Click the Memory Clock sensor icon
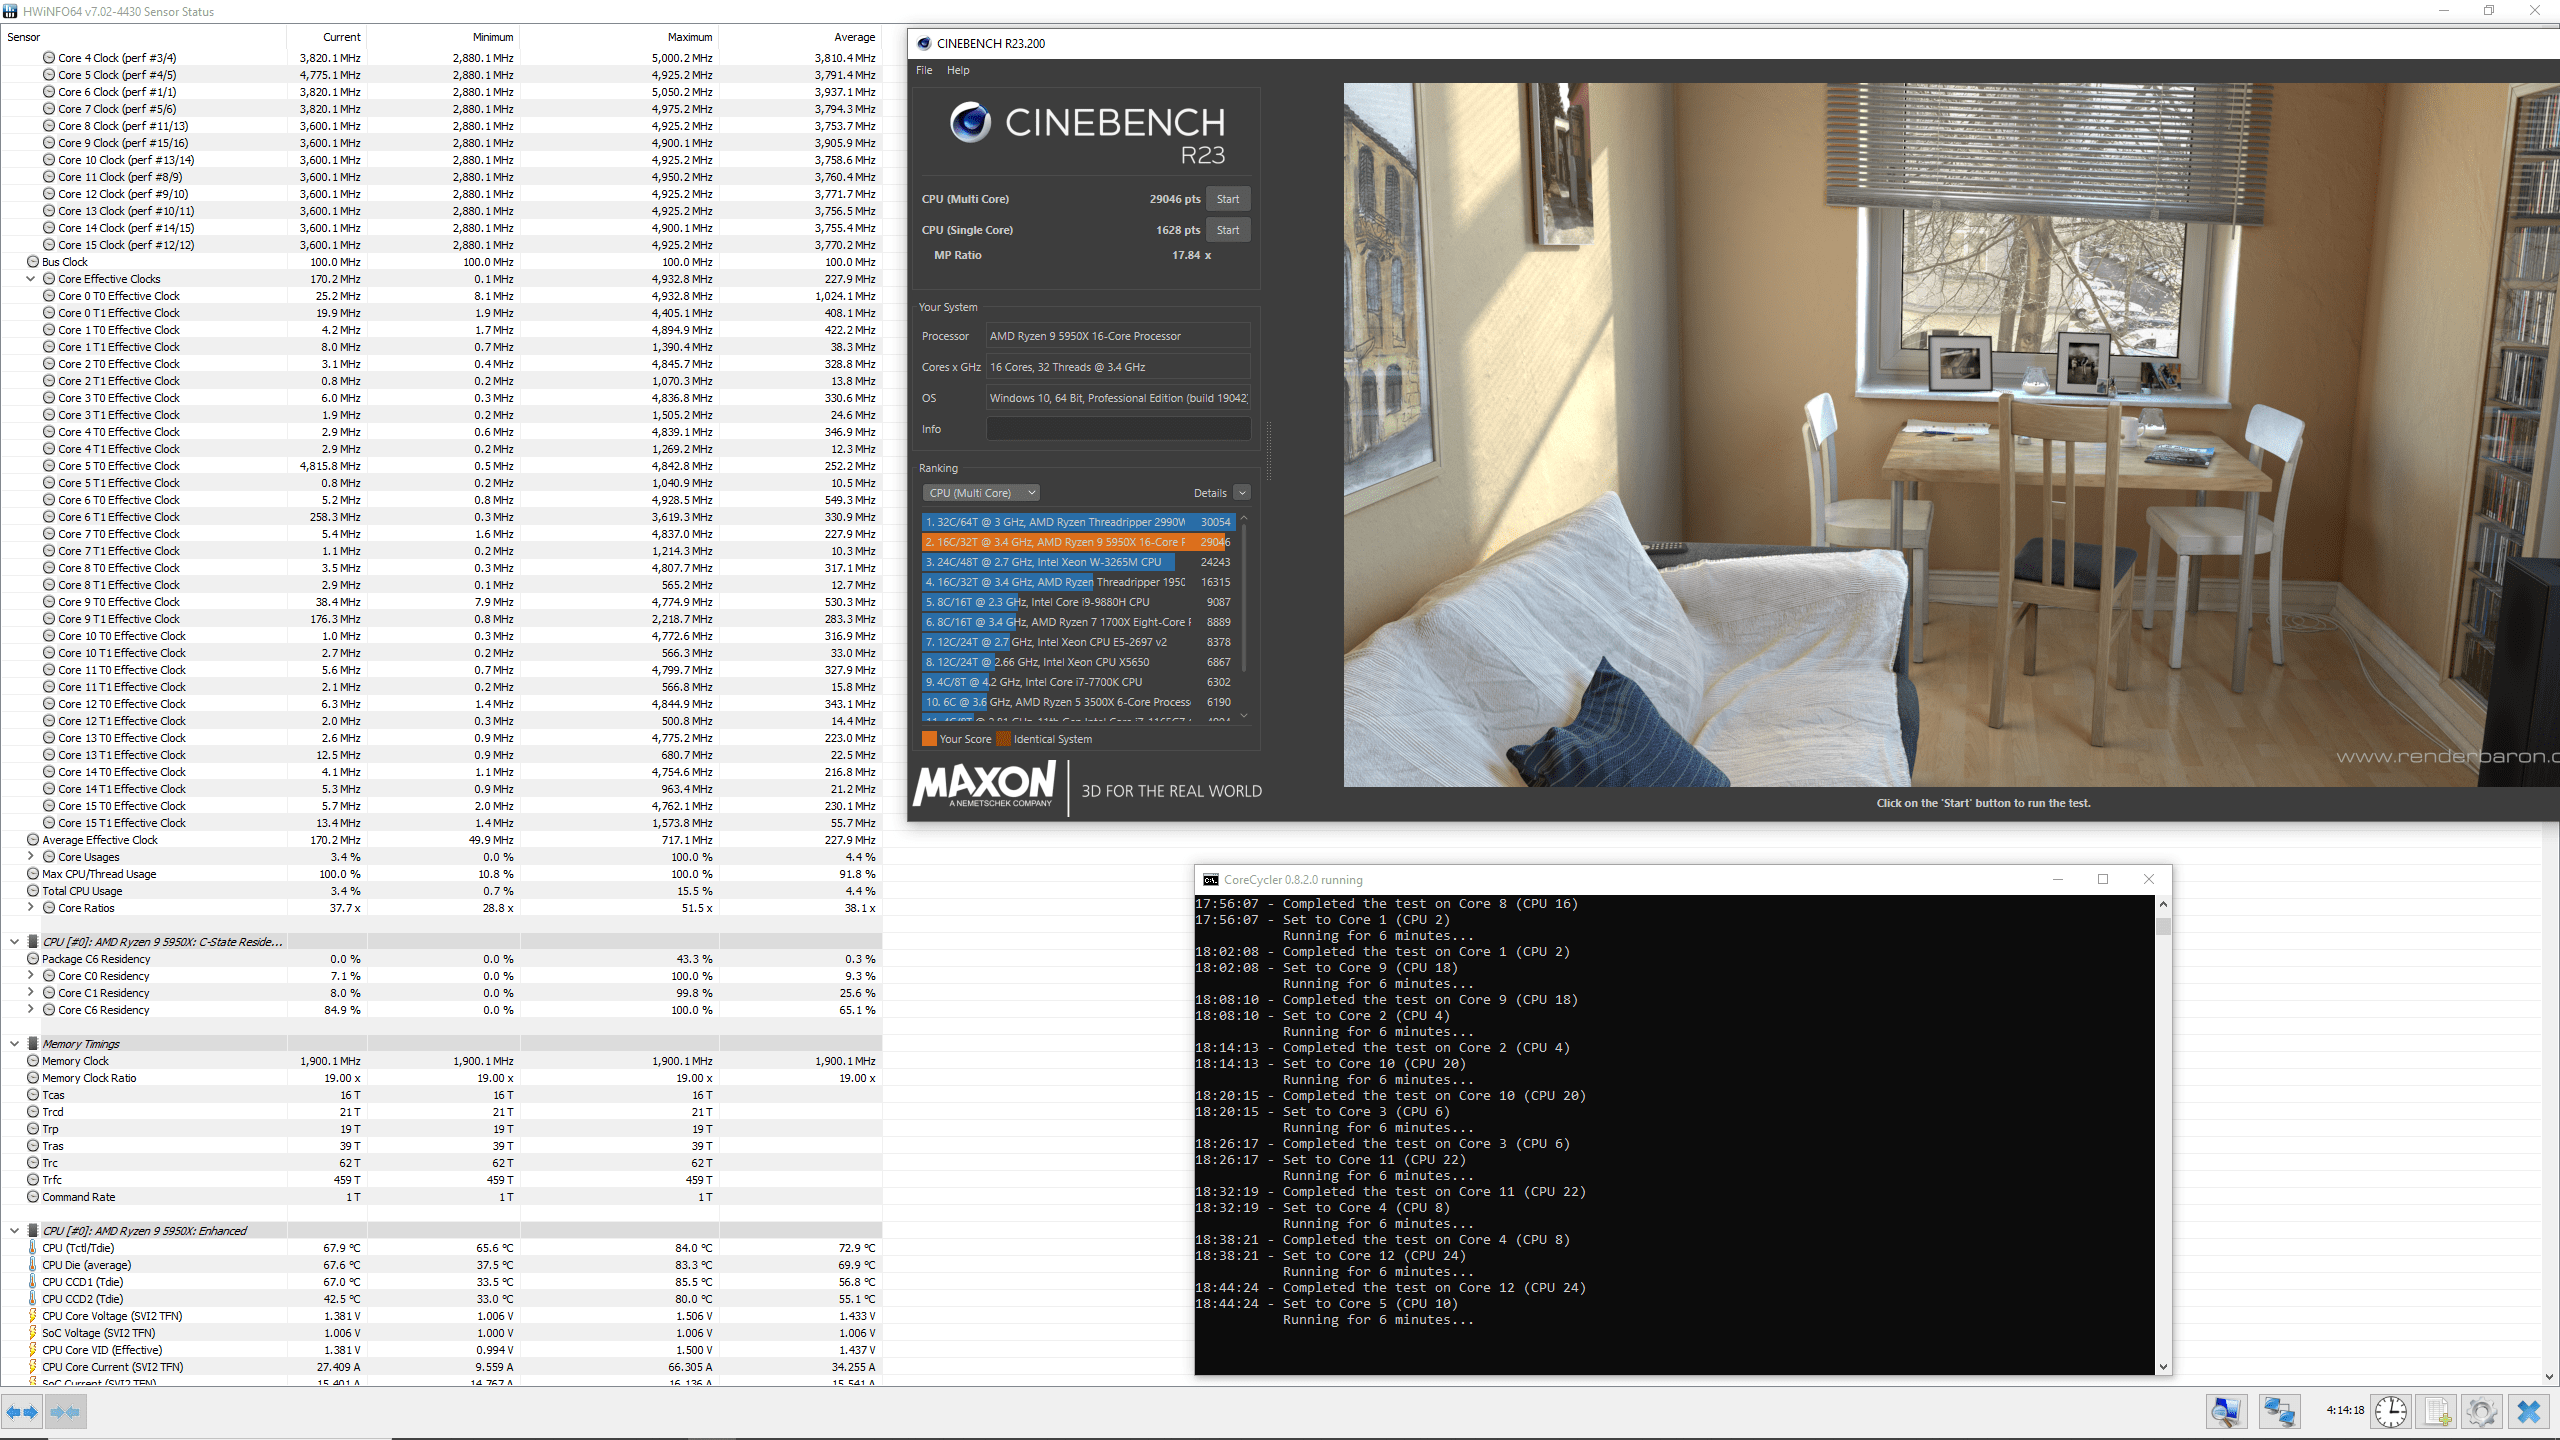2560x1440 pixels. (x=33, y=1061)
